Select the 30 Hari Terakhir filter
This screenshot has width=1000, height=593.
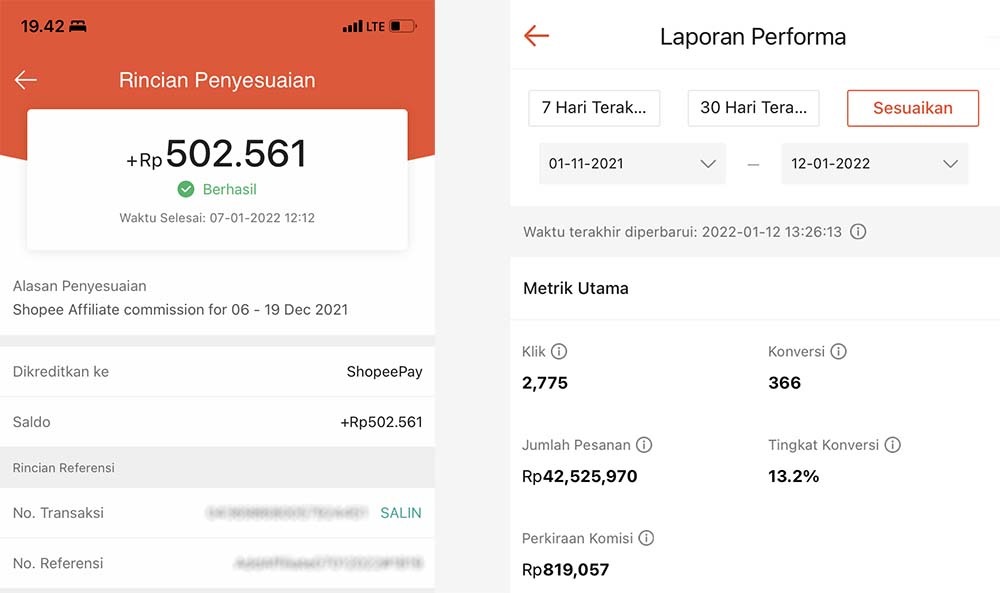pyautogui.click(x=753, y=108)
